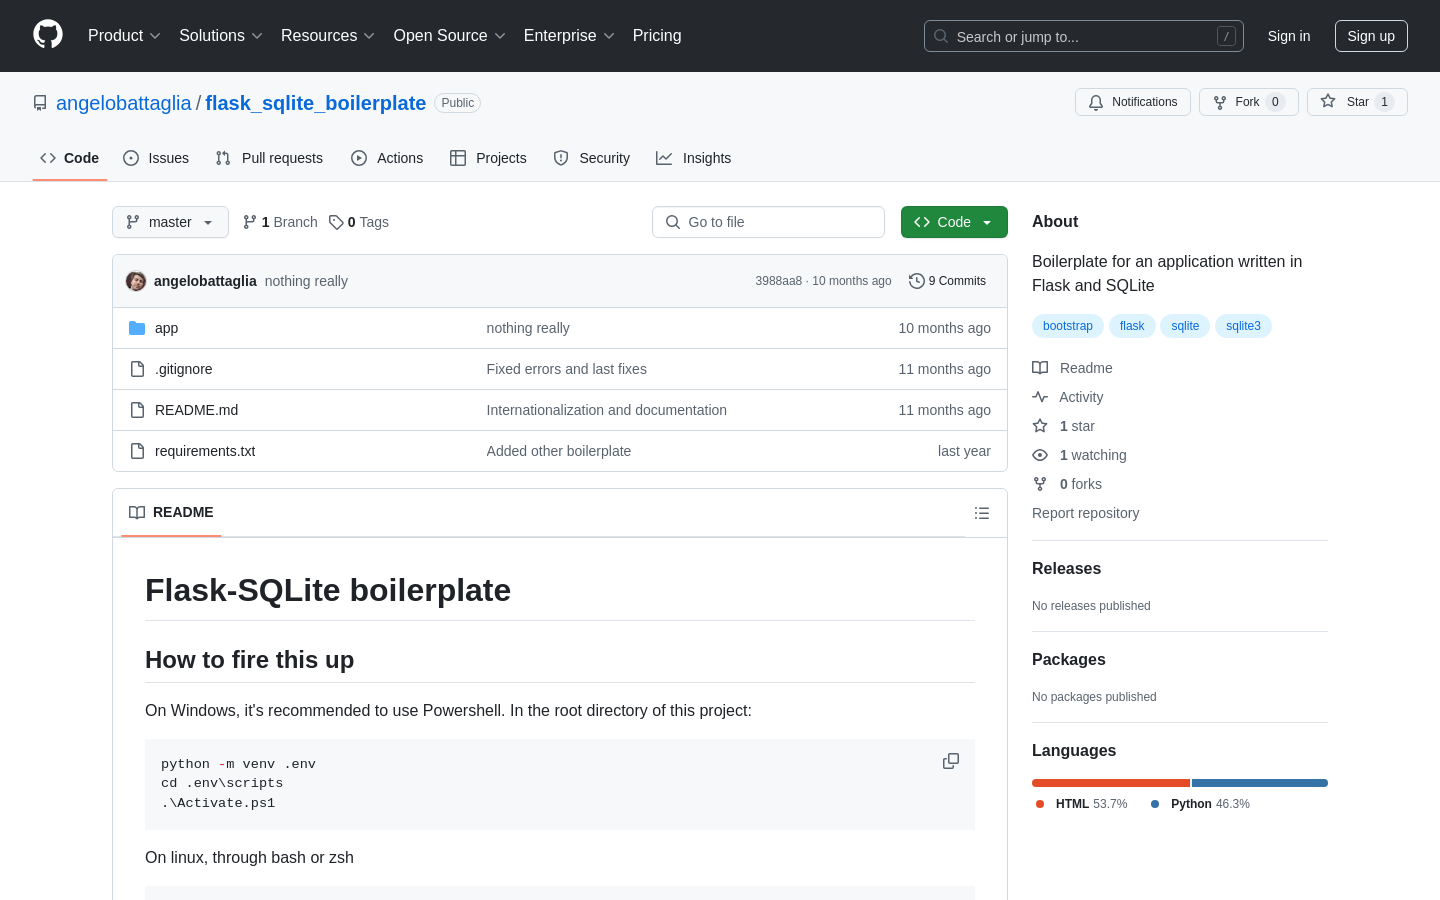This screenshot has width=1440, height=900.
Task: Select the Code tab
Action: pos(70,158)
